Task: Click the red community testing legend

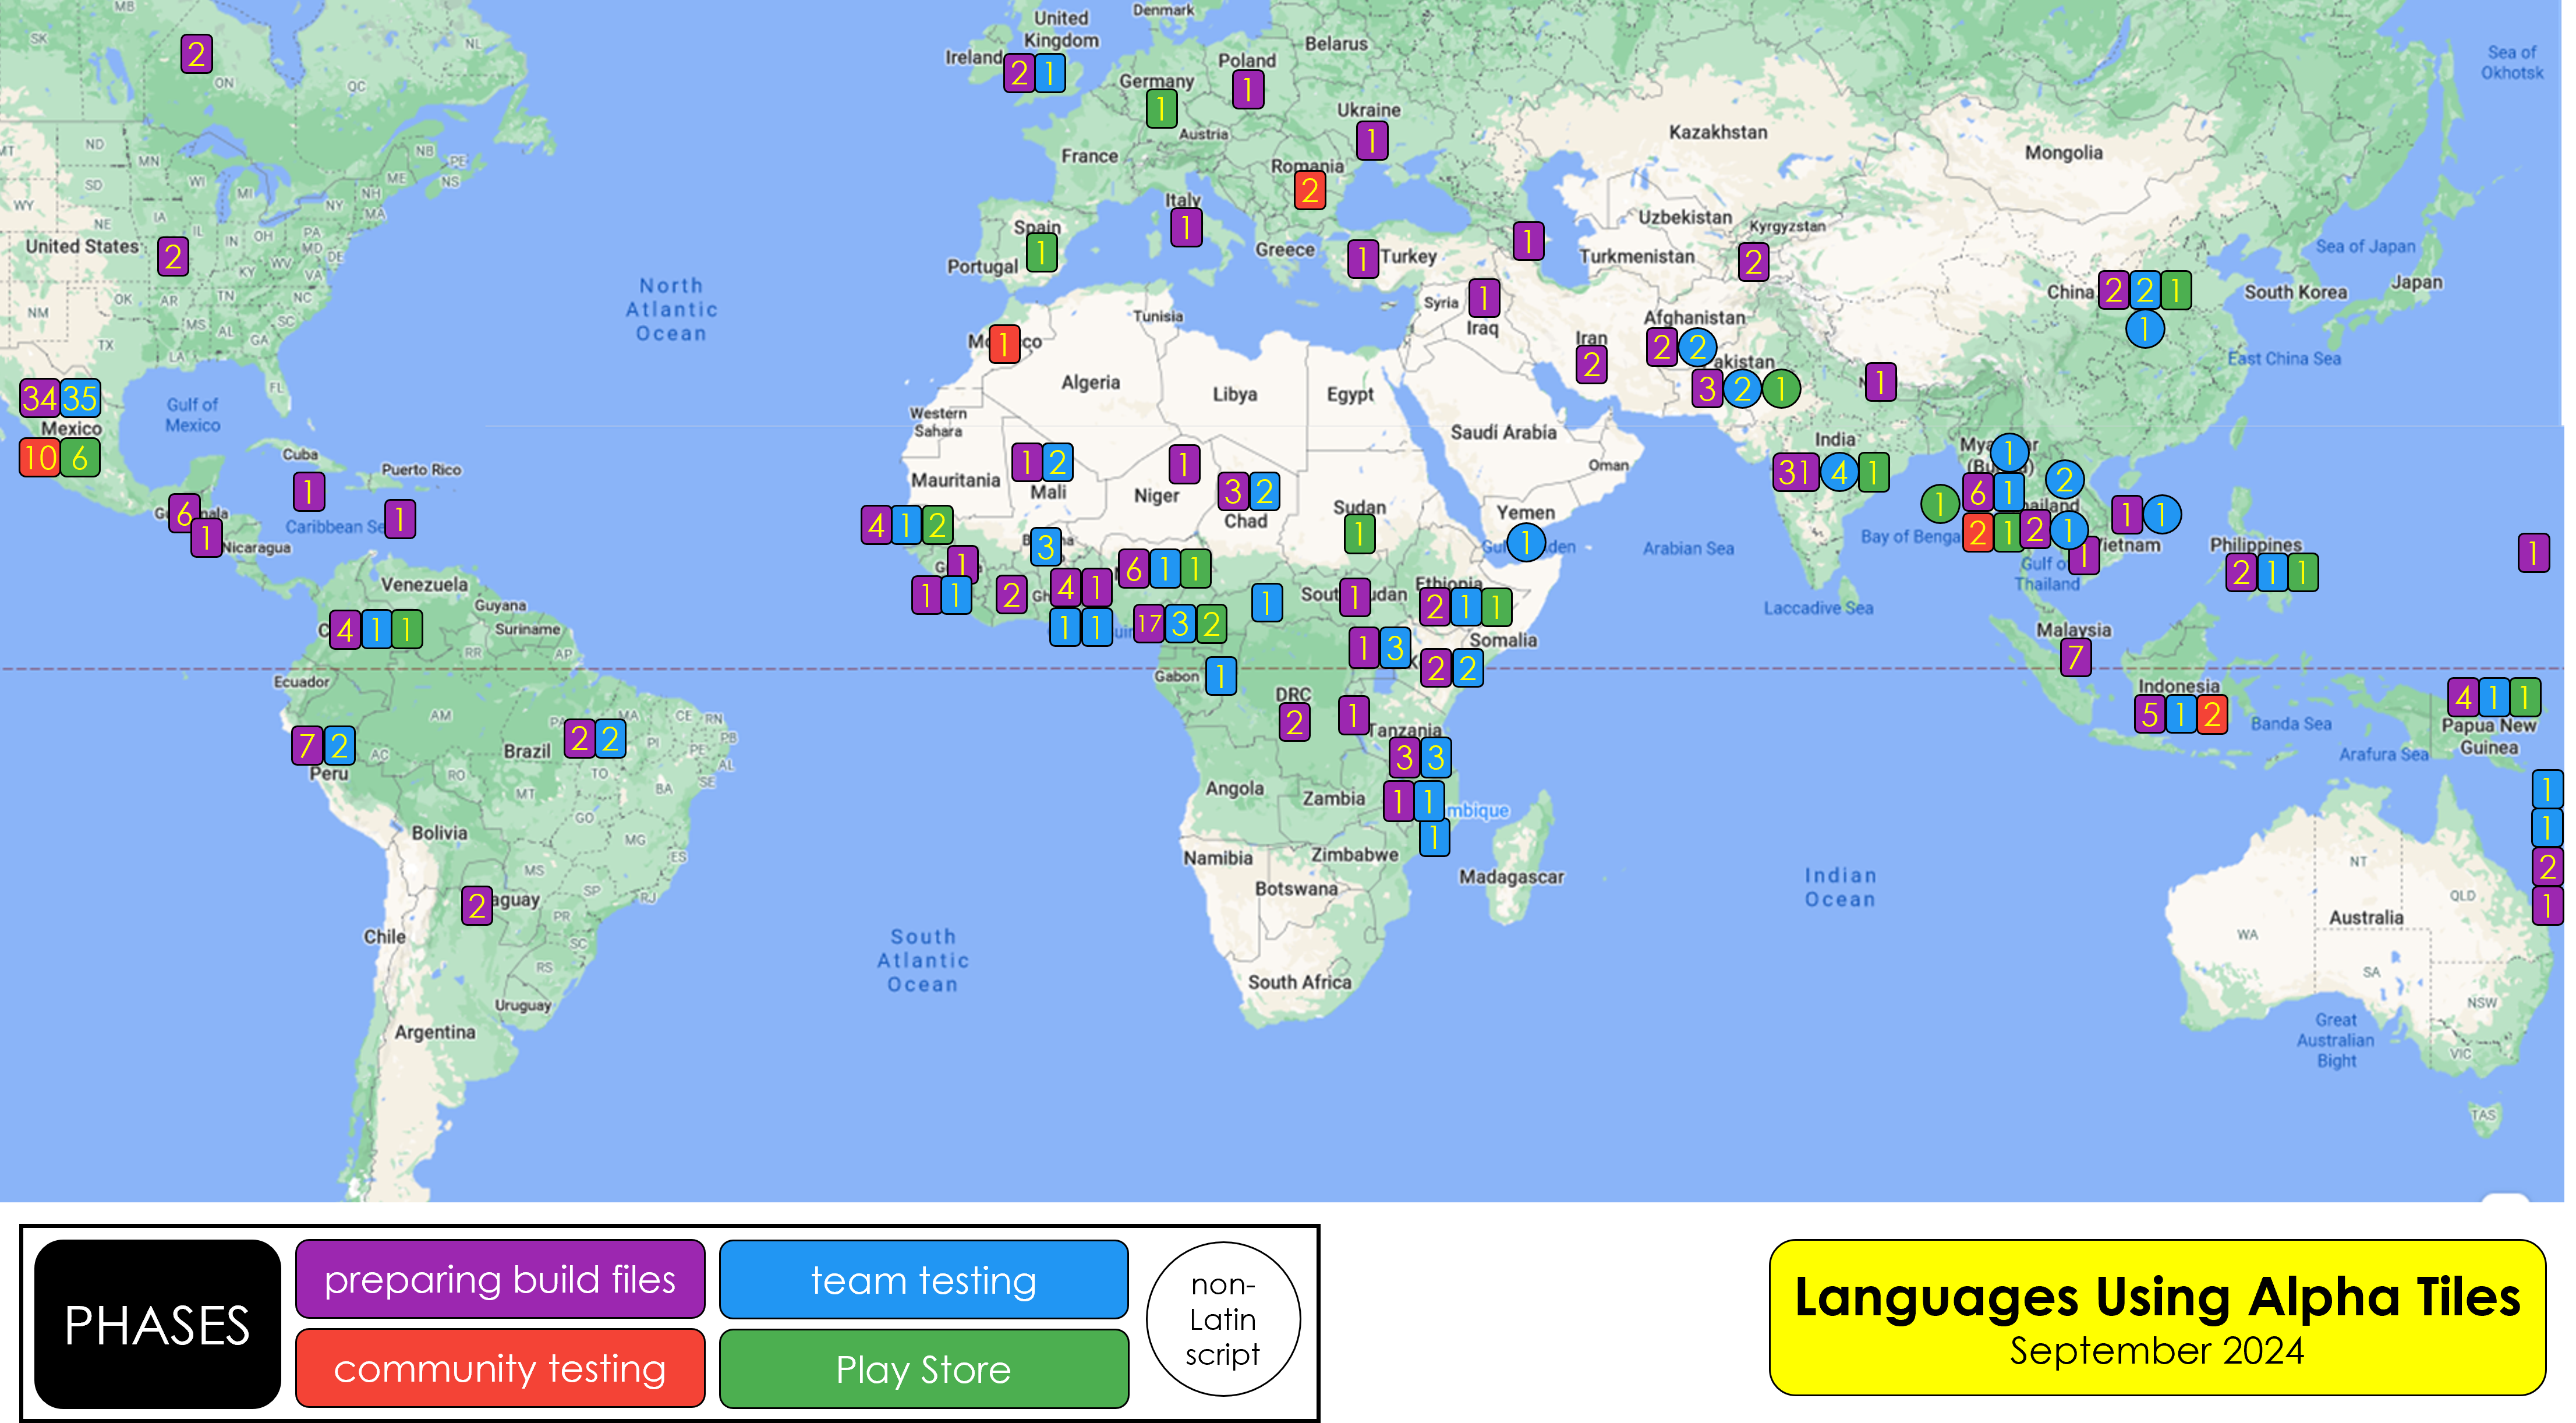Action: click(500, 1368)
